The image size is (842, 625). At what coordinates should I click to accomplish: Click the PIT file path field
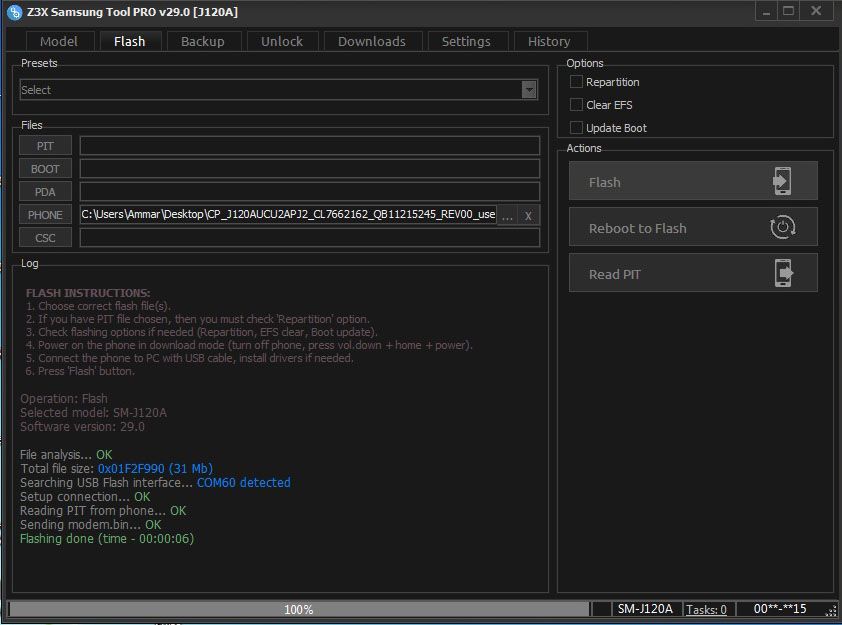click(x=310, y=146)
